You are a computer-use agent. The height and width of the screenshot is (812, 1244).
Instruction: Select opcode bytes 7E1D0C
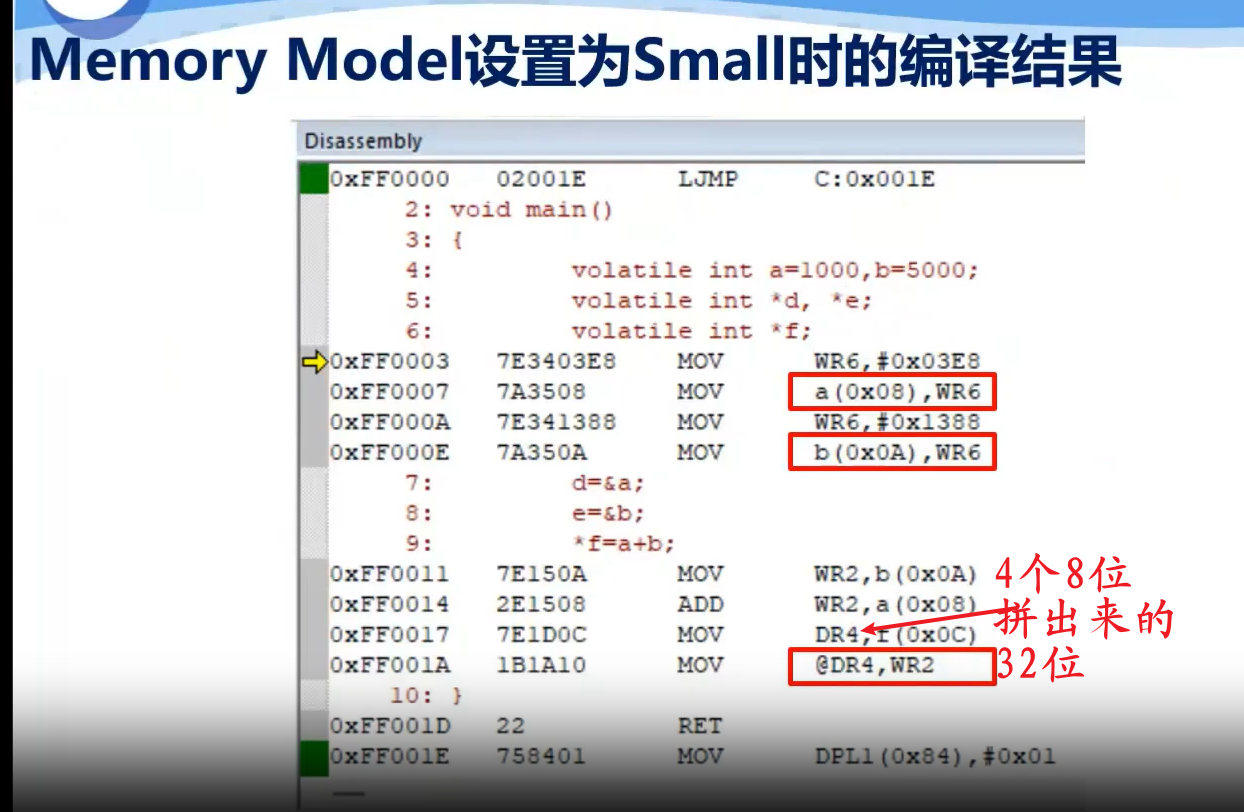coord(541,635)
